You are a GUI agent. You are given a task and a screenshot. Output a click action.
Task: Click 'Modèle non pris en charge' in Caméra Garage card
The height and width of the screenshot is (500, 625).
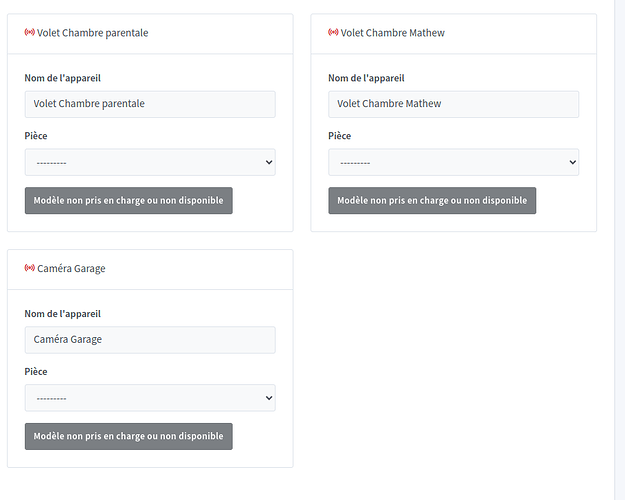point(128,436)
